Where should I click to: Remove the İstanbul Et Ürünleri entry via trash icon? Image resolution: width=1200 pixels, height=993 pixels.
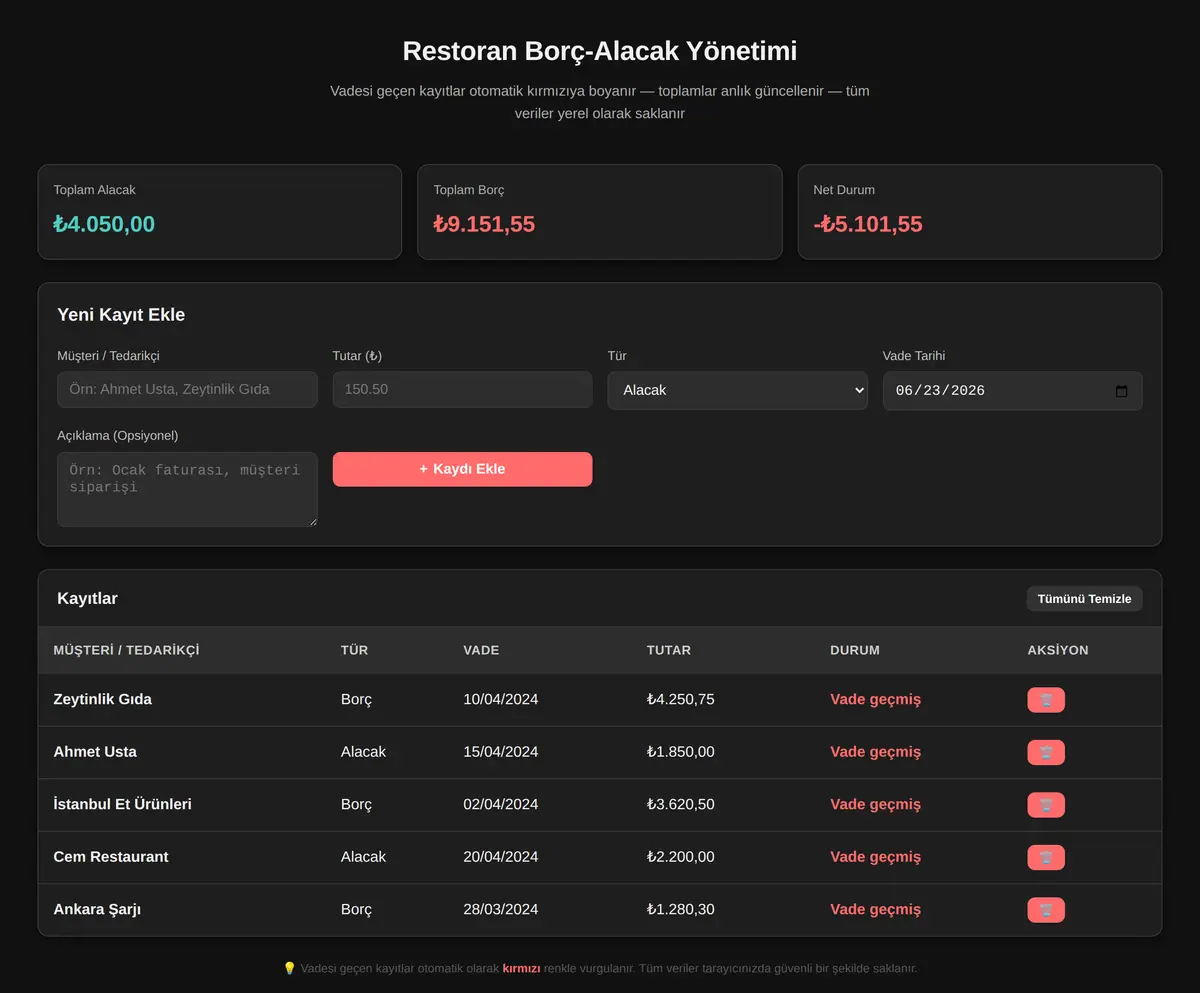click(1045, 805)
